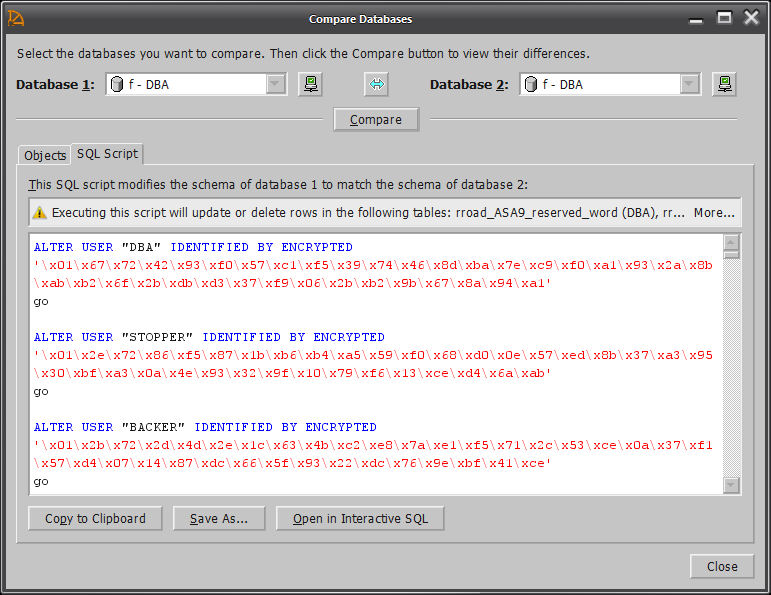
Task: Minimize the Compare Databases window
Action: coord(696,19)
